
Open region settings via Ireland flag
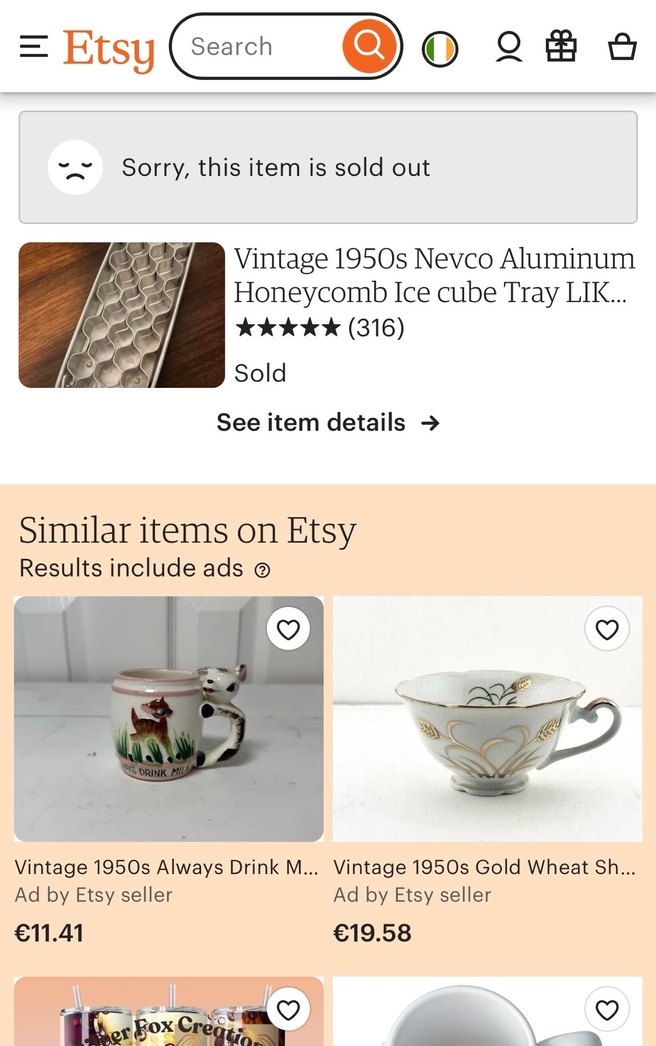(x=440, y=48)
